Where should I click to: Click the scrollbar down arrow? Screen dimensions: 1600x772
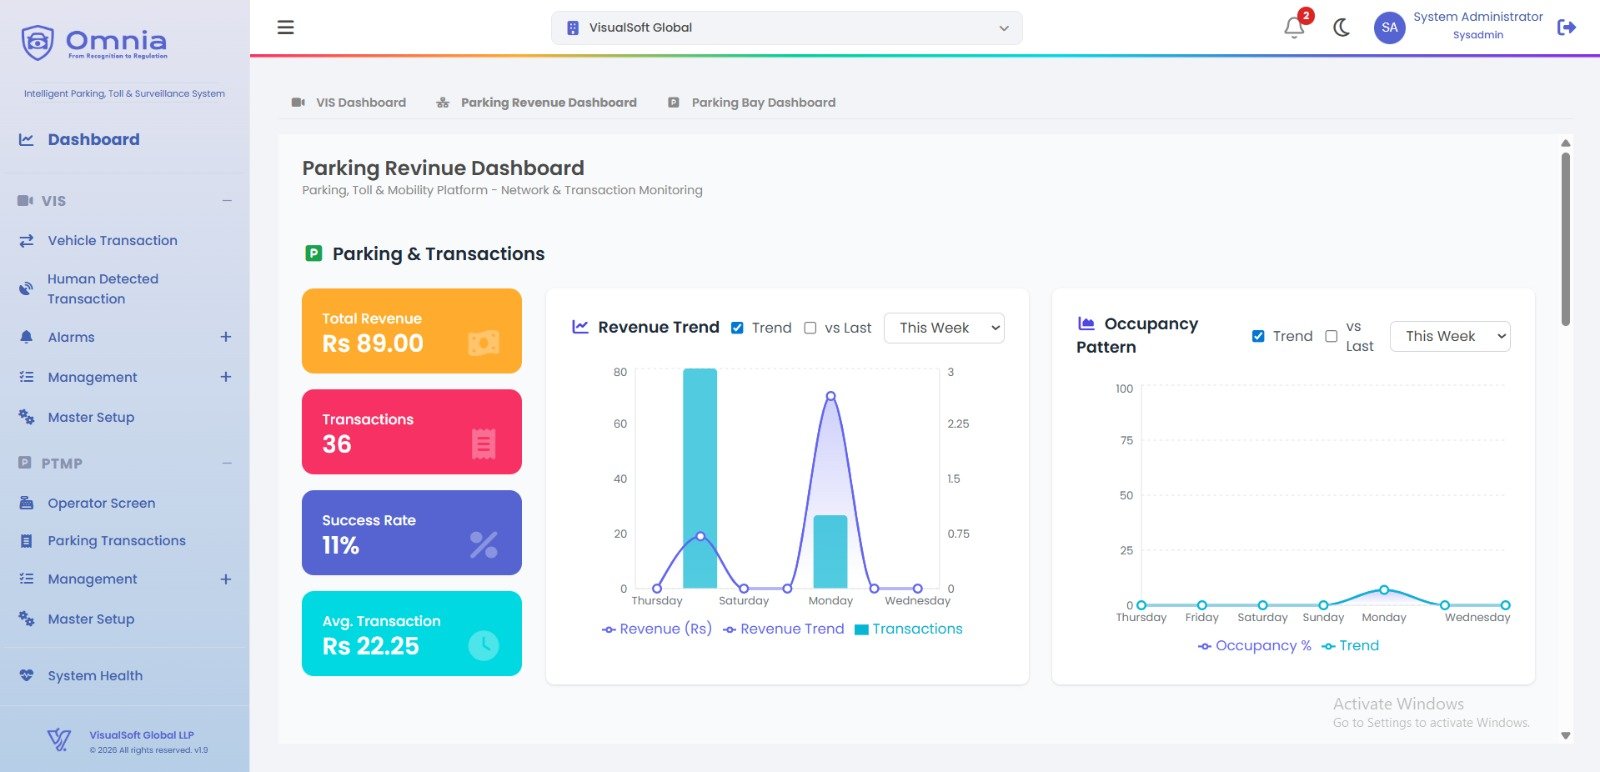coord(1566,735)
